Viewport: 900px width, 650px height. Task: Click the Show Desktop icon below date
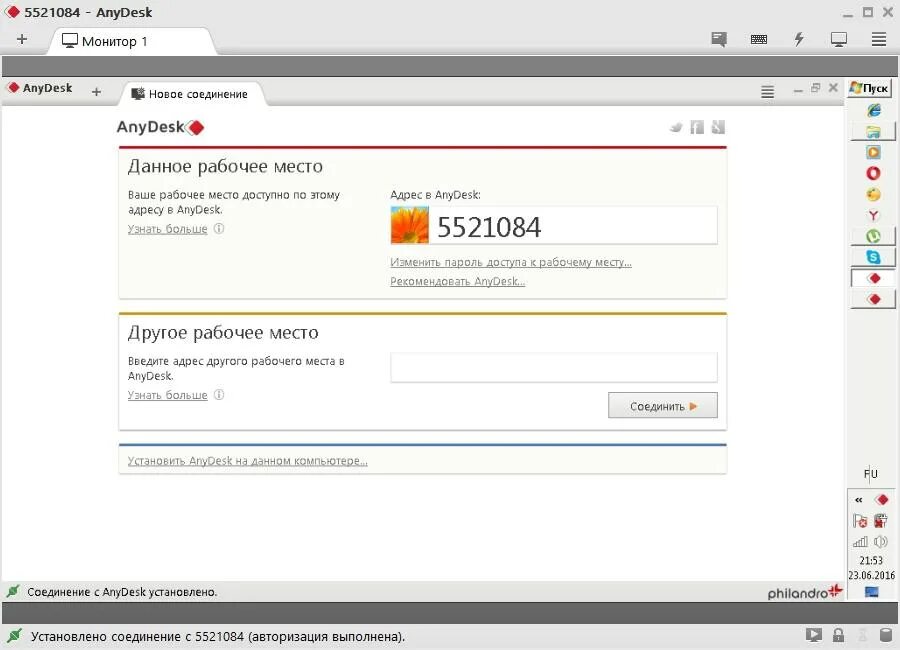(871, 591)
